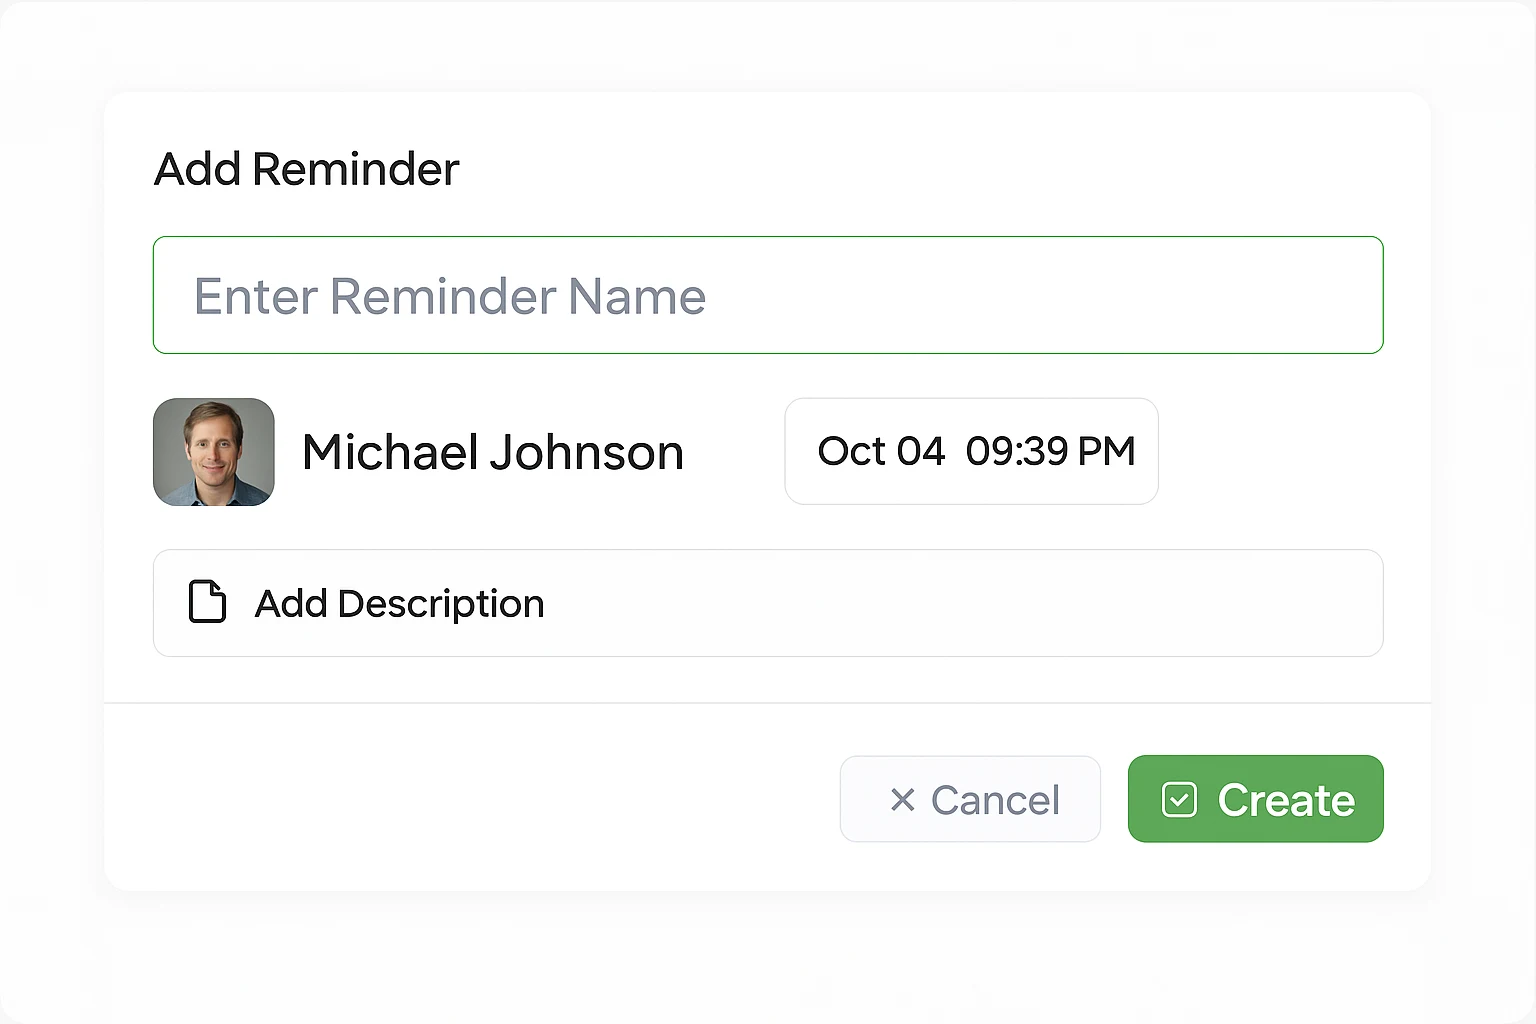Click Michael Johnson's avatar photo
1536x1024 pixels.
pos(214,452)
